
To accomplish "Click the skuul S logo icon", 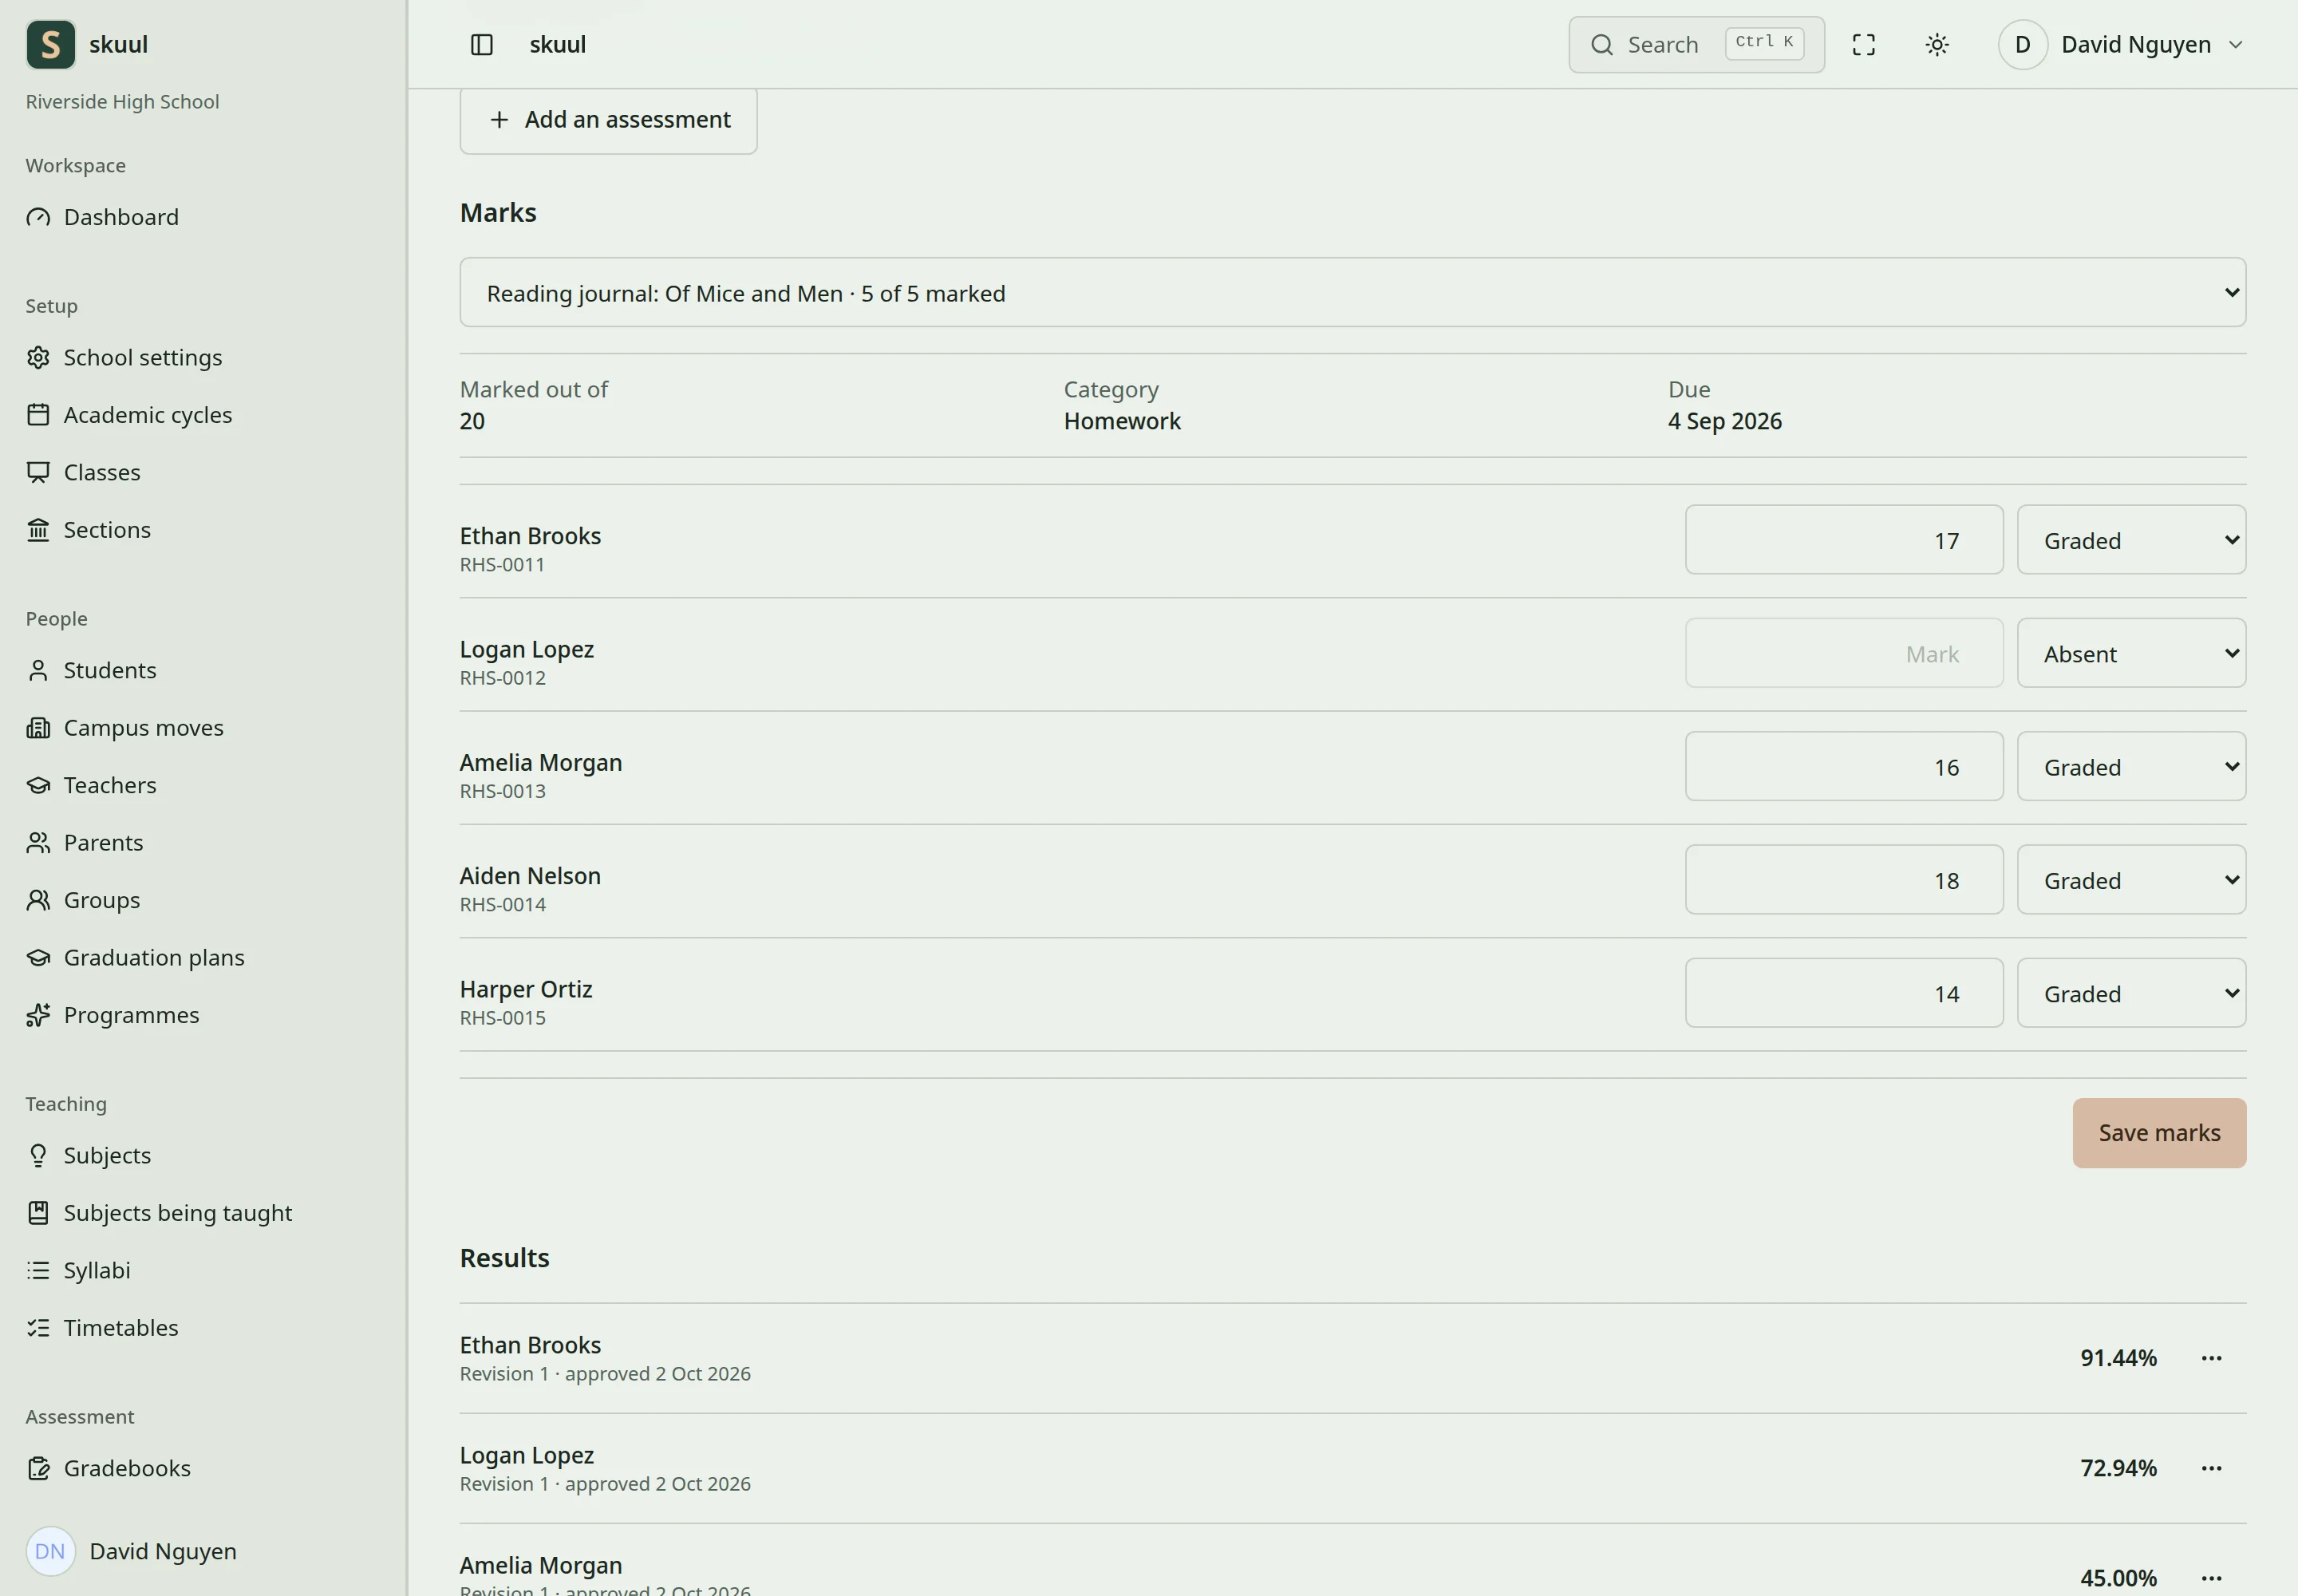I will click(x=50, y=44).
